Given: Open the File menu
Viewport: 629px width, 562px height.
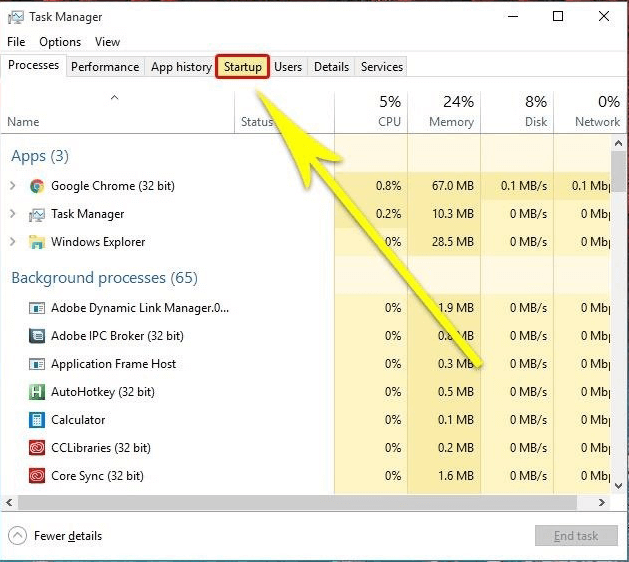Looking at the screenshot, I should point(16,42).
